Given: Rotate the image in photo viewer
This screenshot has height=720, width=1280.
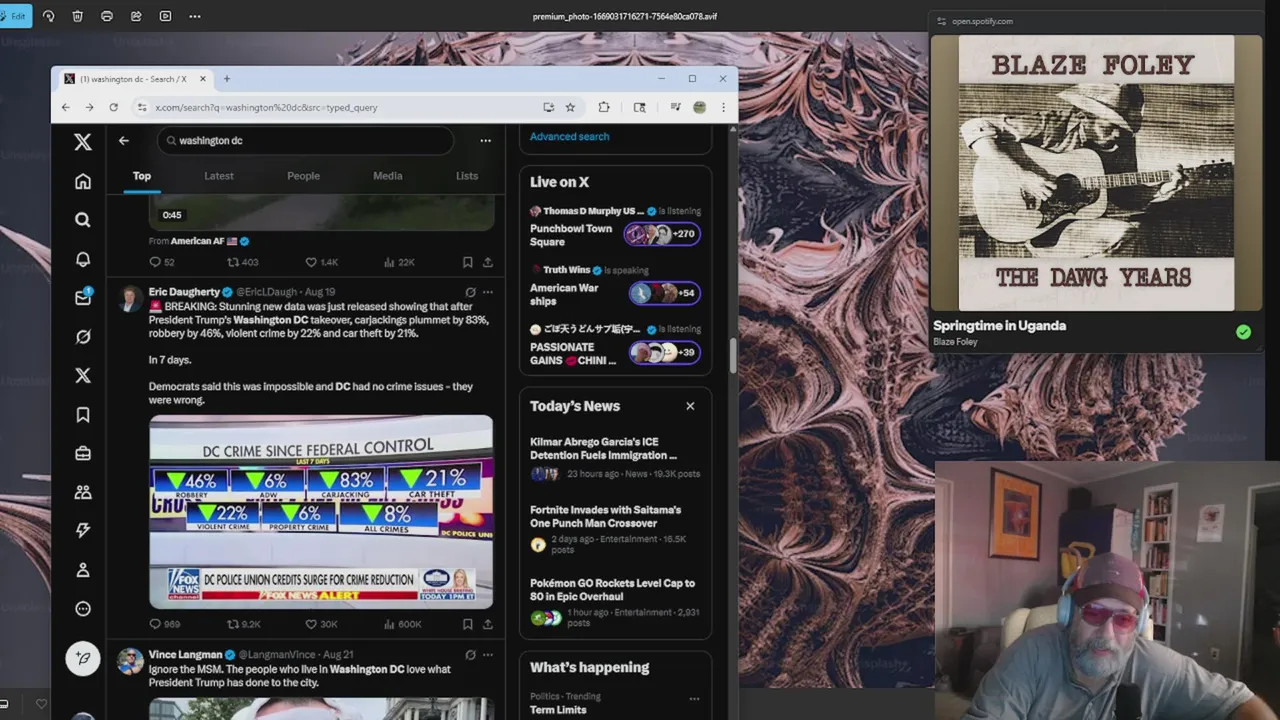Looking at the screenshot, I should (49, 16).
